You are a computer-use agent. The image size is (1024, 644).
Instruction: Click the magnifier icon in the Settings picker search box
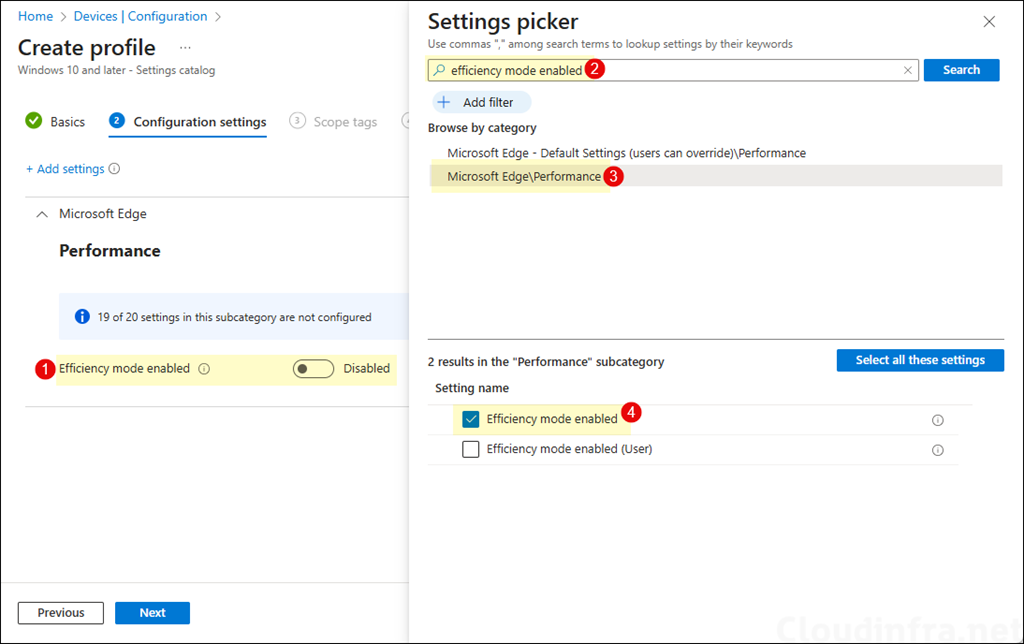441,69
